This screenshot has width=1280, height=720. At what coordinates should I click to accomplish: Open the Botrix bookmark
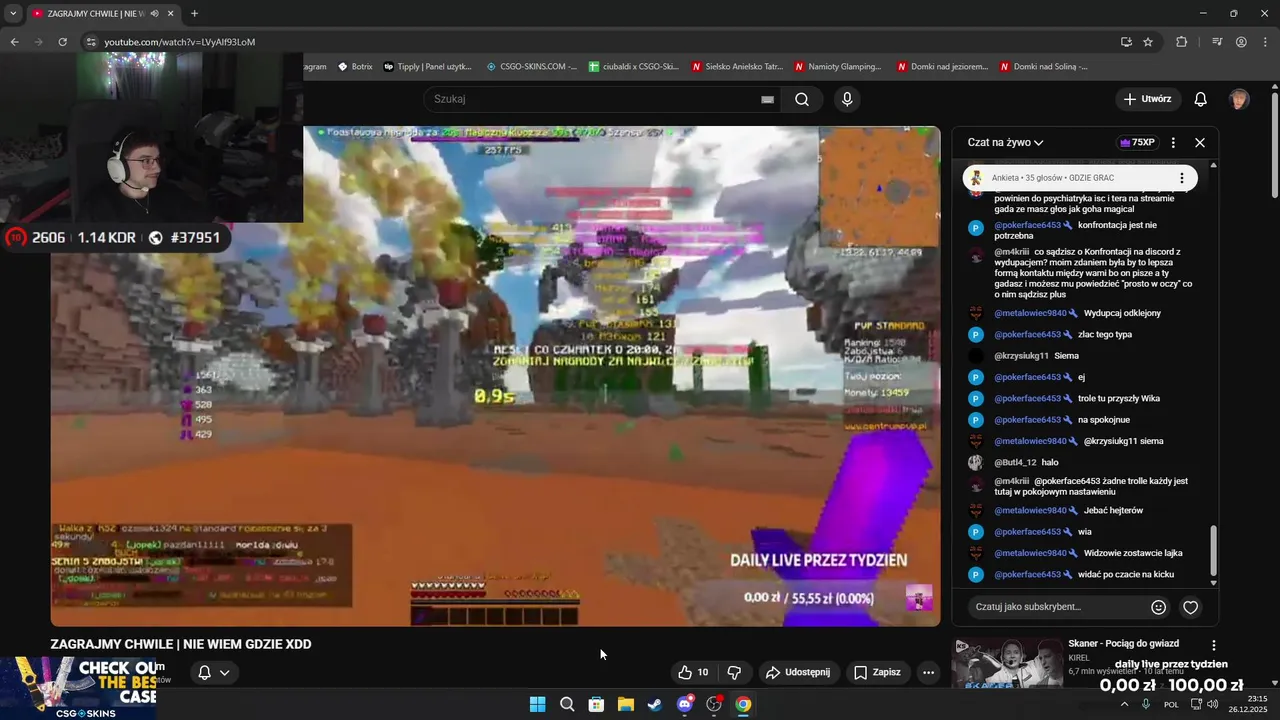(355, 67)
